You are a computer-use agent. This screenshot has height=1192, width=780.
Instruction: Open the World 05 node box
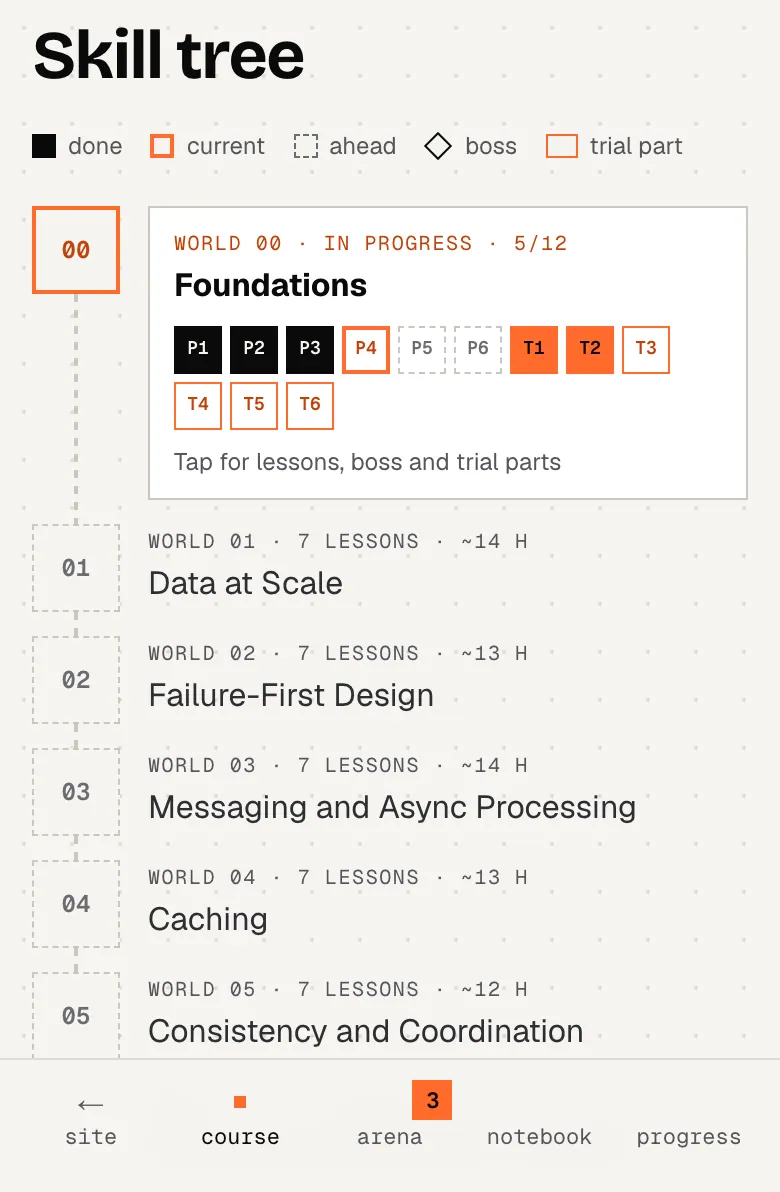[x=76, y=1015]
